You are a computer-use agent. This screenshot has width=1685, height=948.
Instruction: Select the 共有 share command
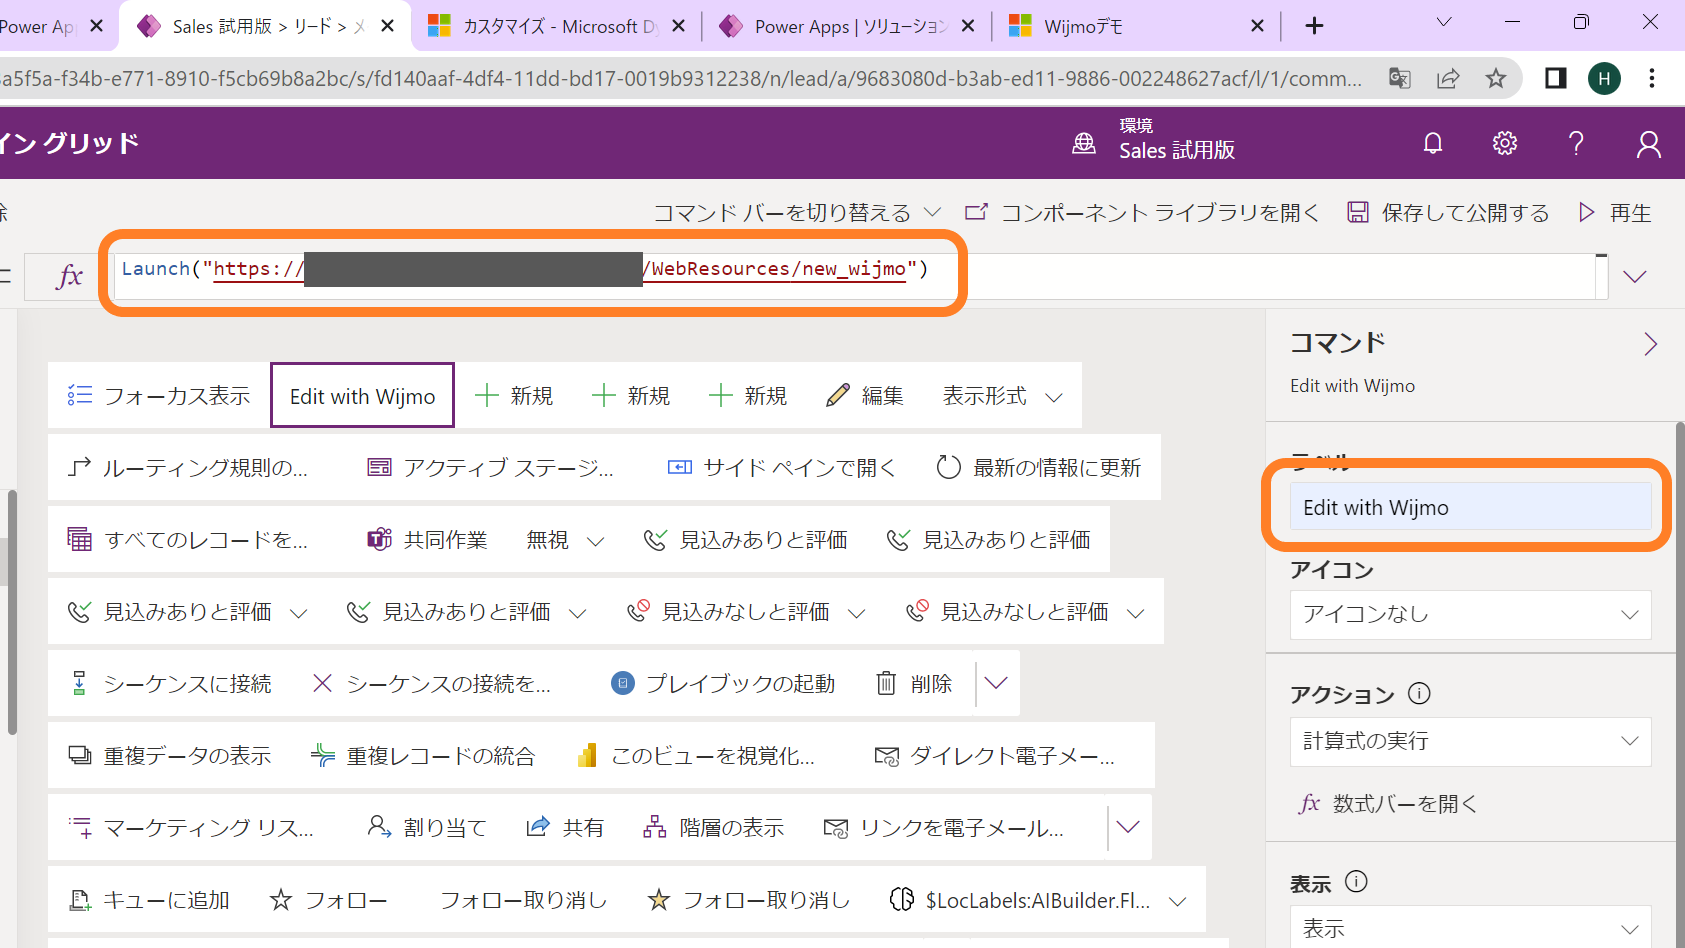point(565,828)
